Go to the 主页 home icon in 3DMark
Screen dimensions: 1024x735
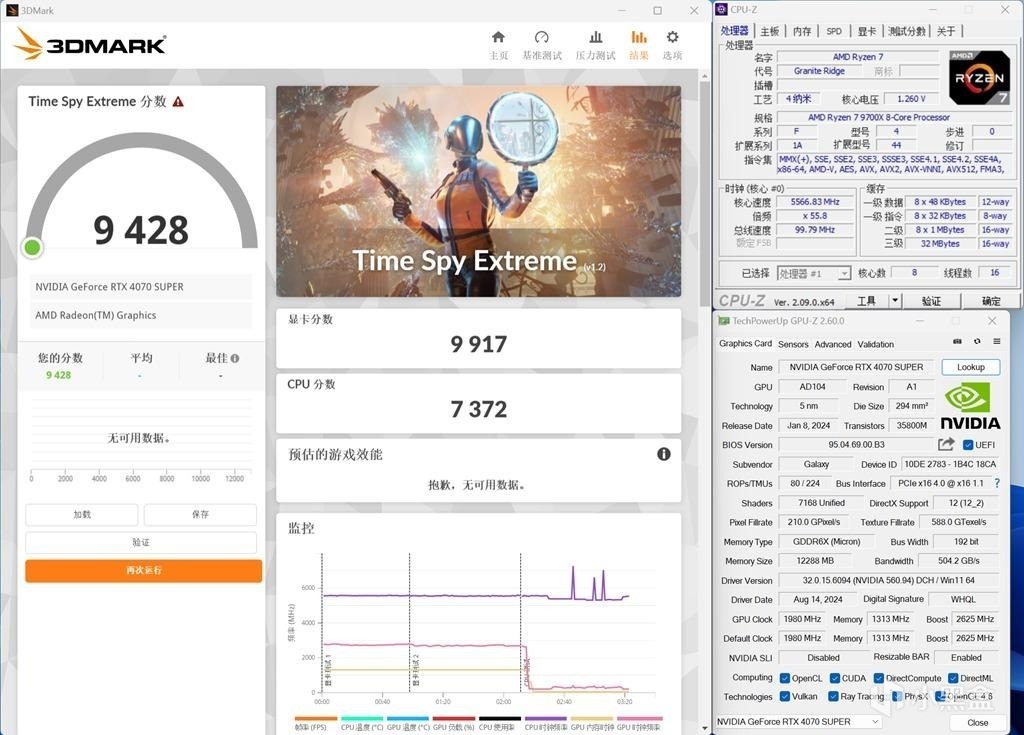pyautogui.click(x=498, y=37)
